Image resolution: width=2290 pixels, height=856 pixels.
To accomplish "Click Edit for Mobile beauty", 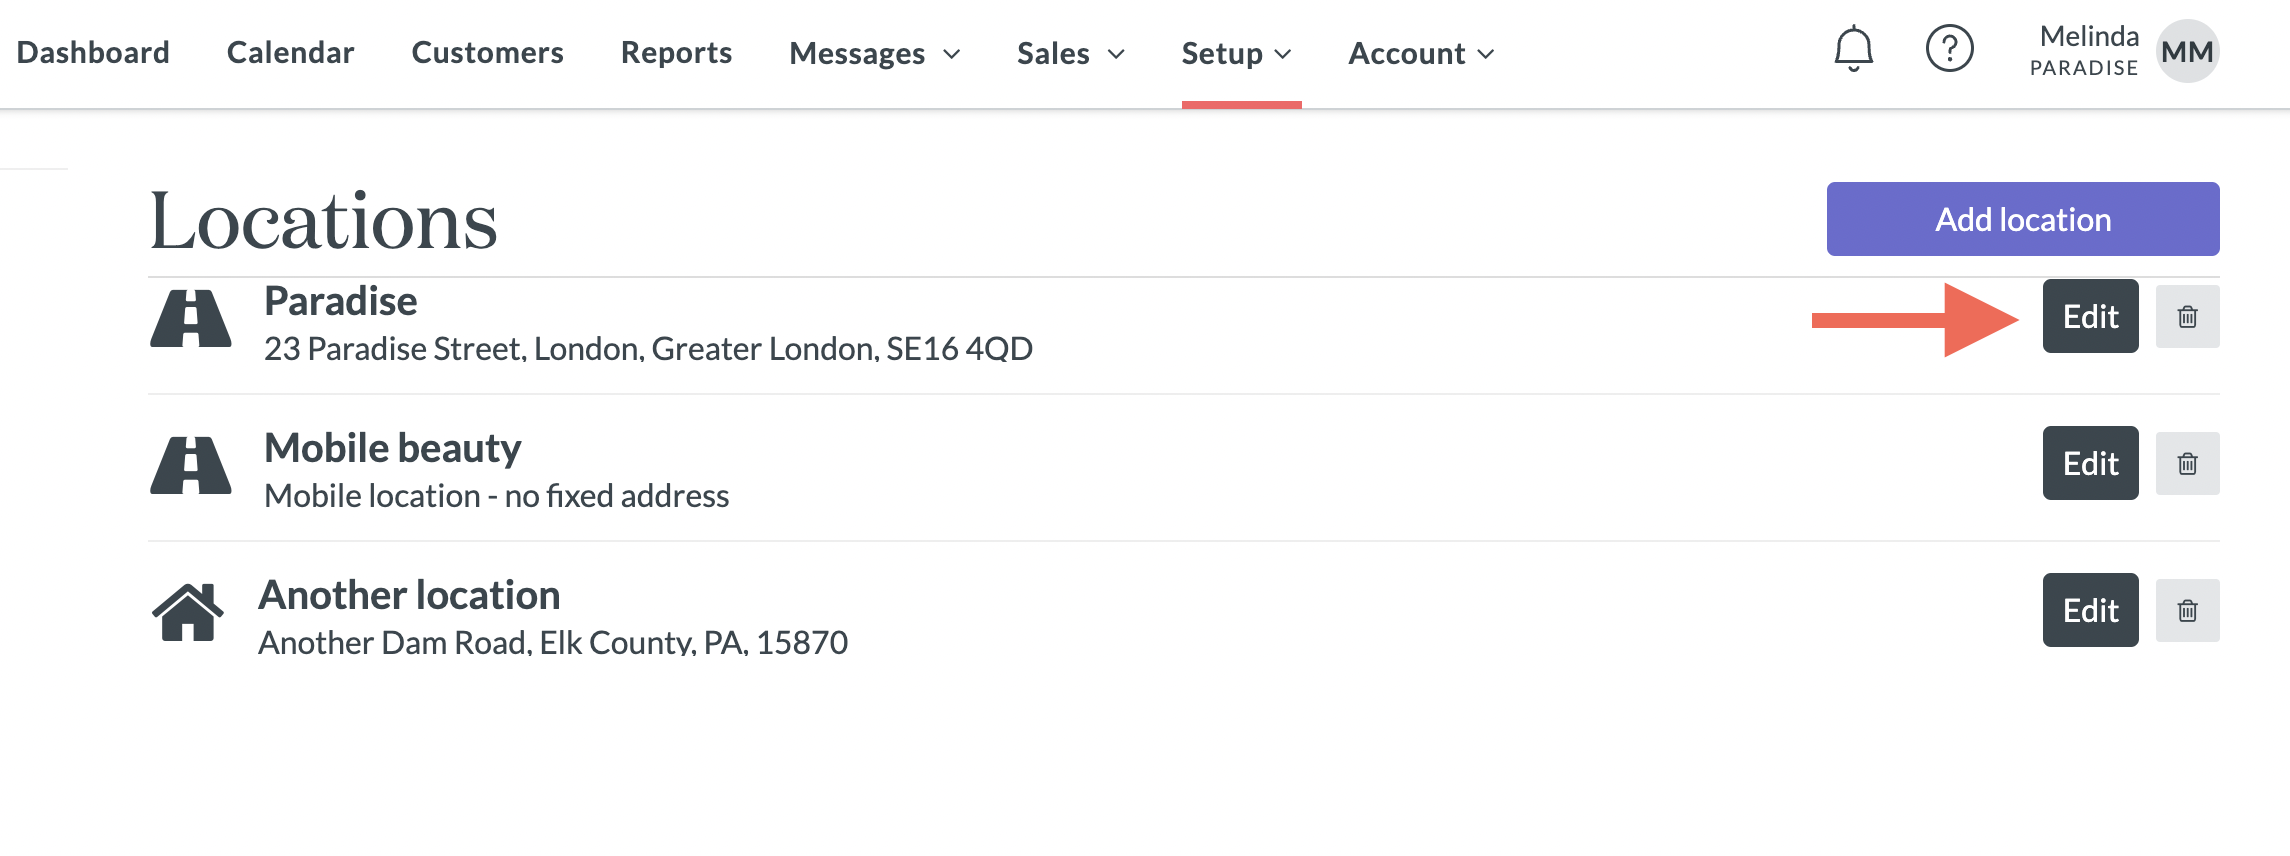I will pyautogui.click(x=2090, y=464).
